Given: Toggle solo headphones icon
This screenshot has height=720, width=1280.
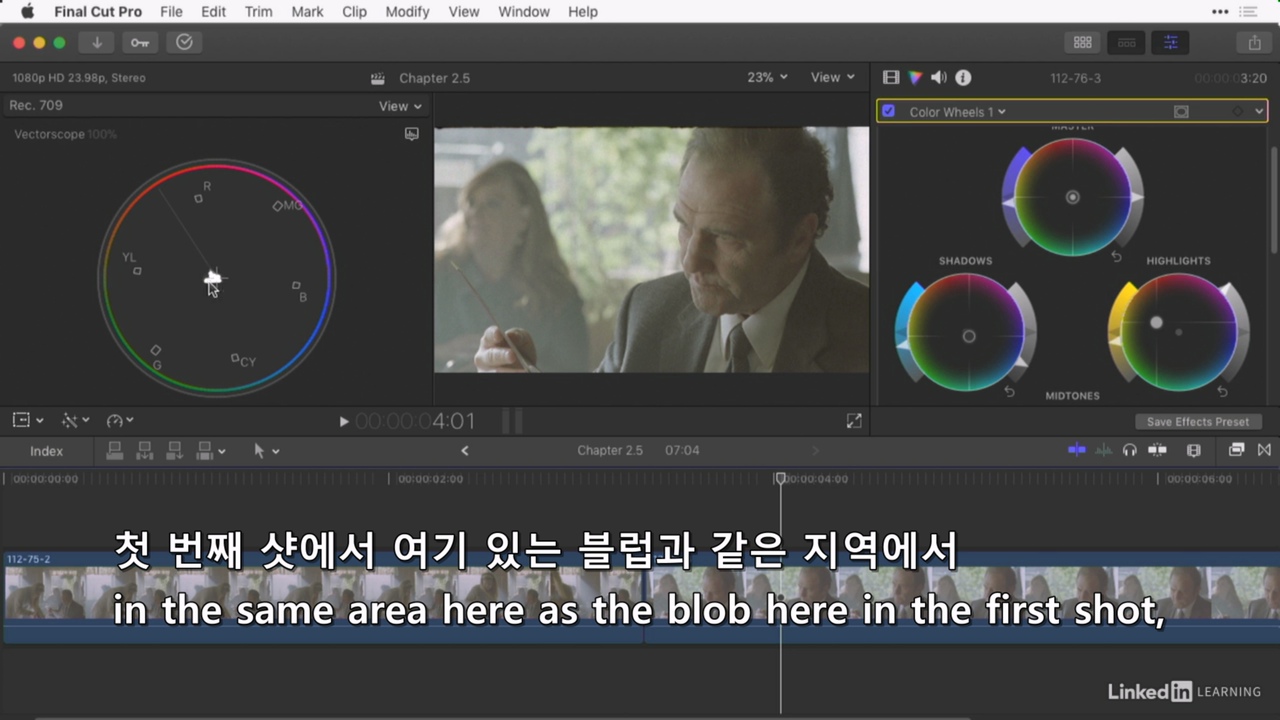Looking at the screenshot, I should [x=1130, y=450].
